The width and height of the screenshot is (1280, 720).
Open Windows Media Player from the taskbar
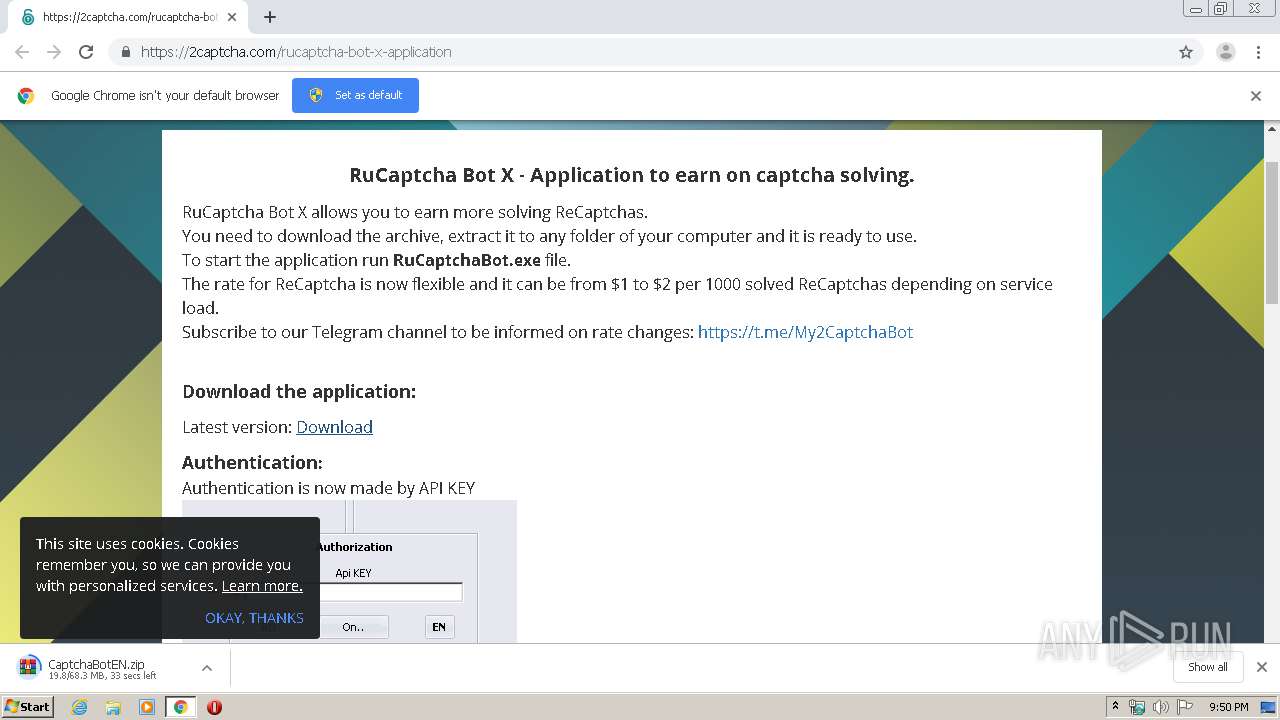[147, 707]
